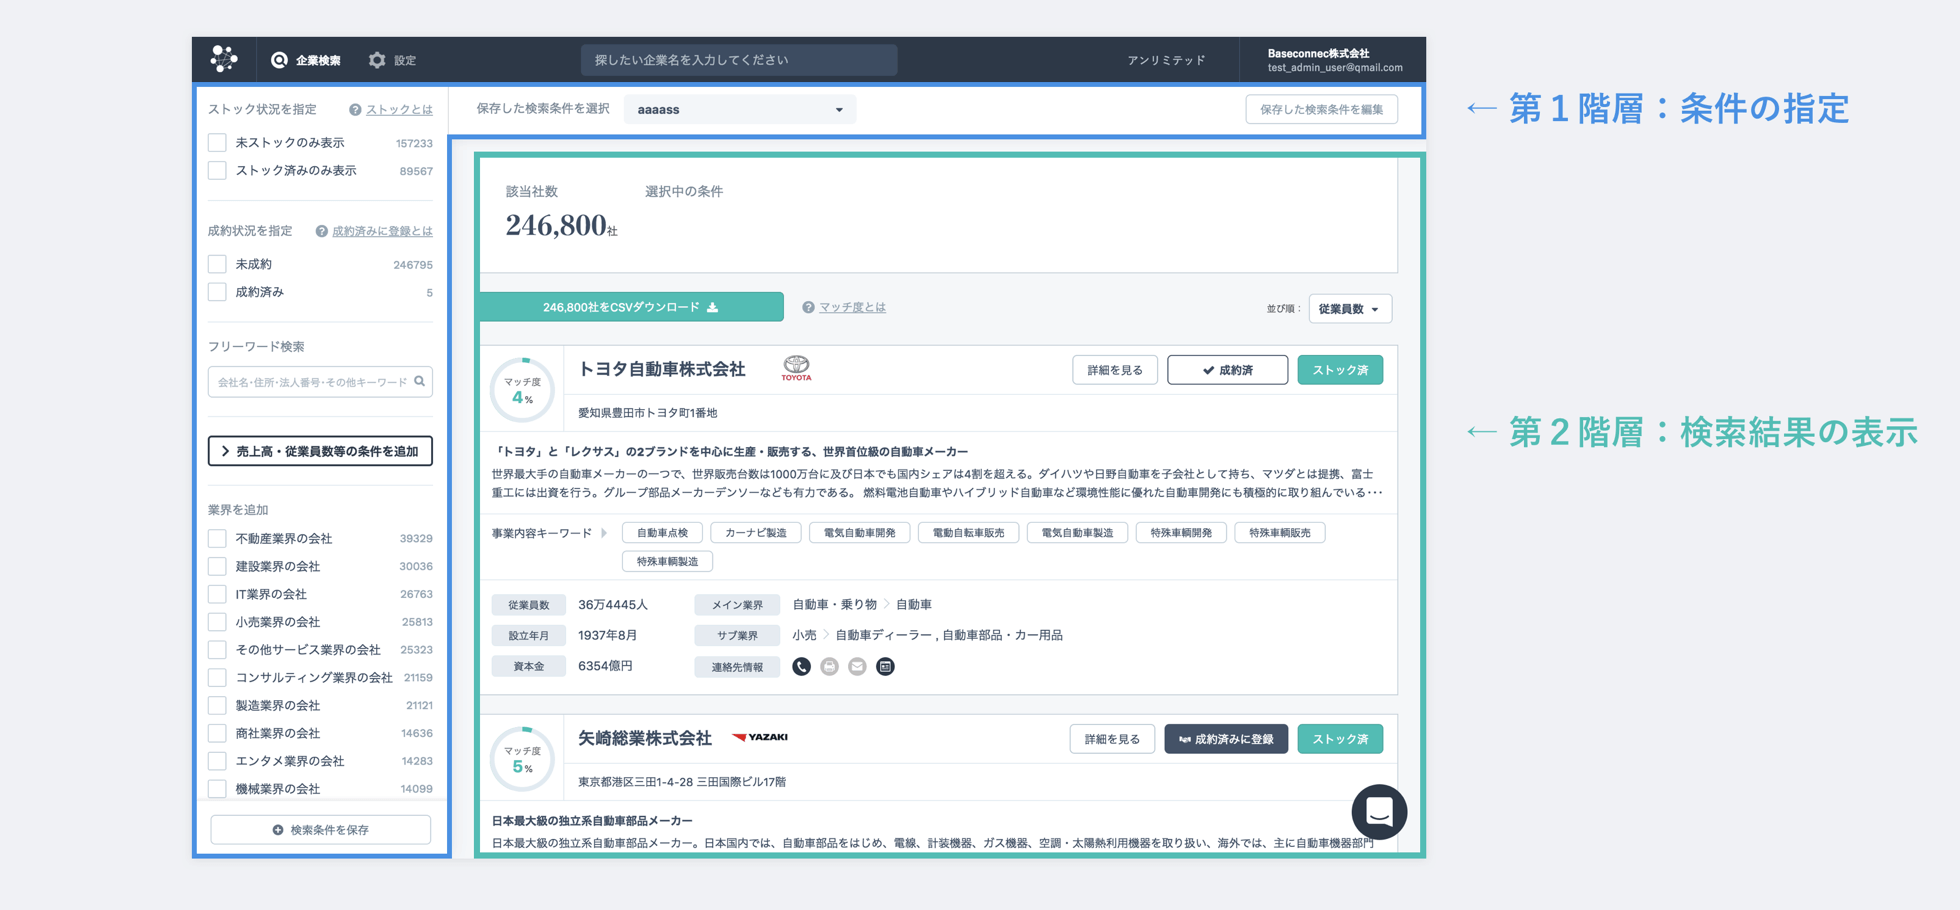The height and width of the screenshot is (910, 1960).
Task: Select 特殊車輌販売 keyword tag
Action: 1280,533
